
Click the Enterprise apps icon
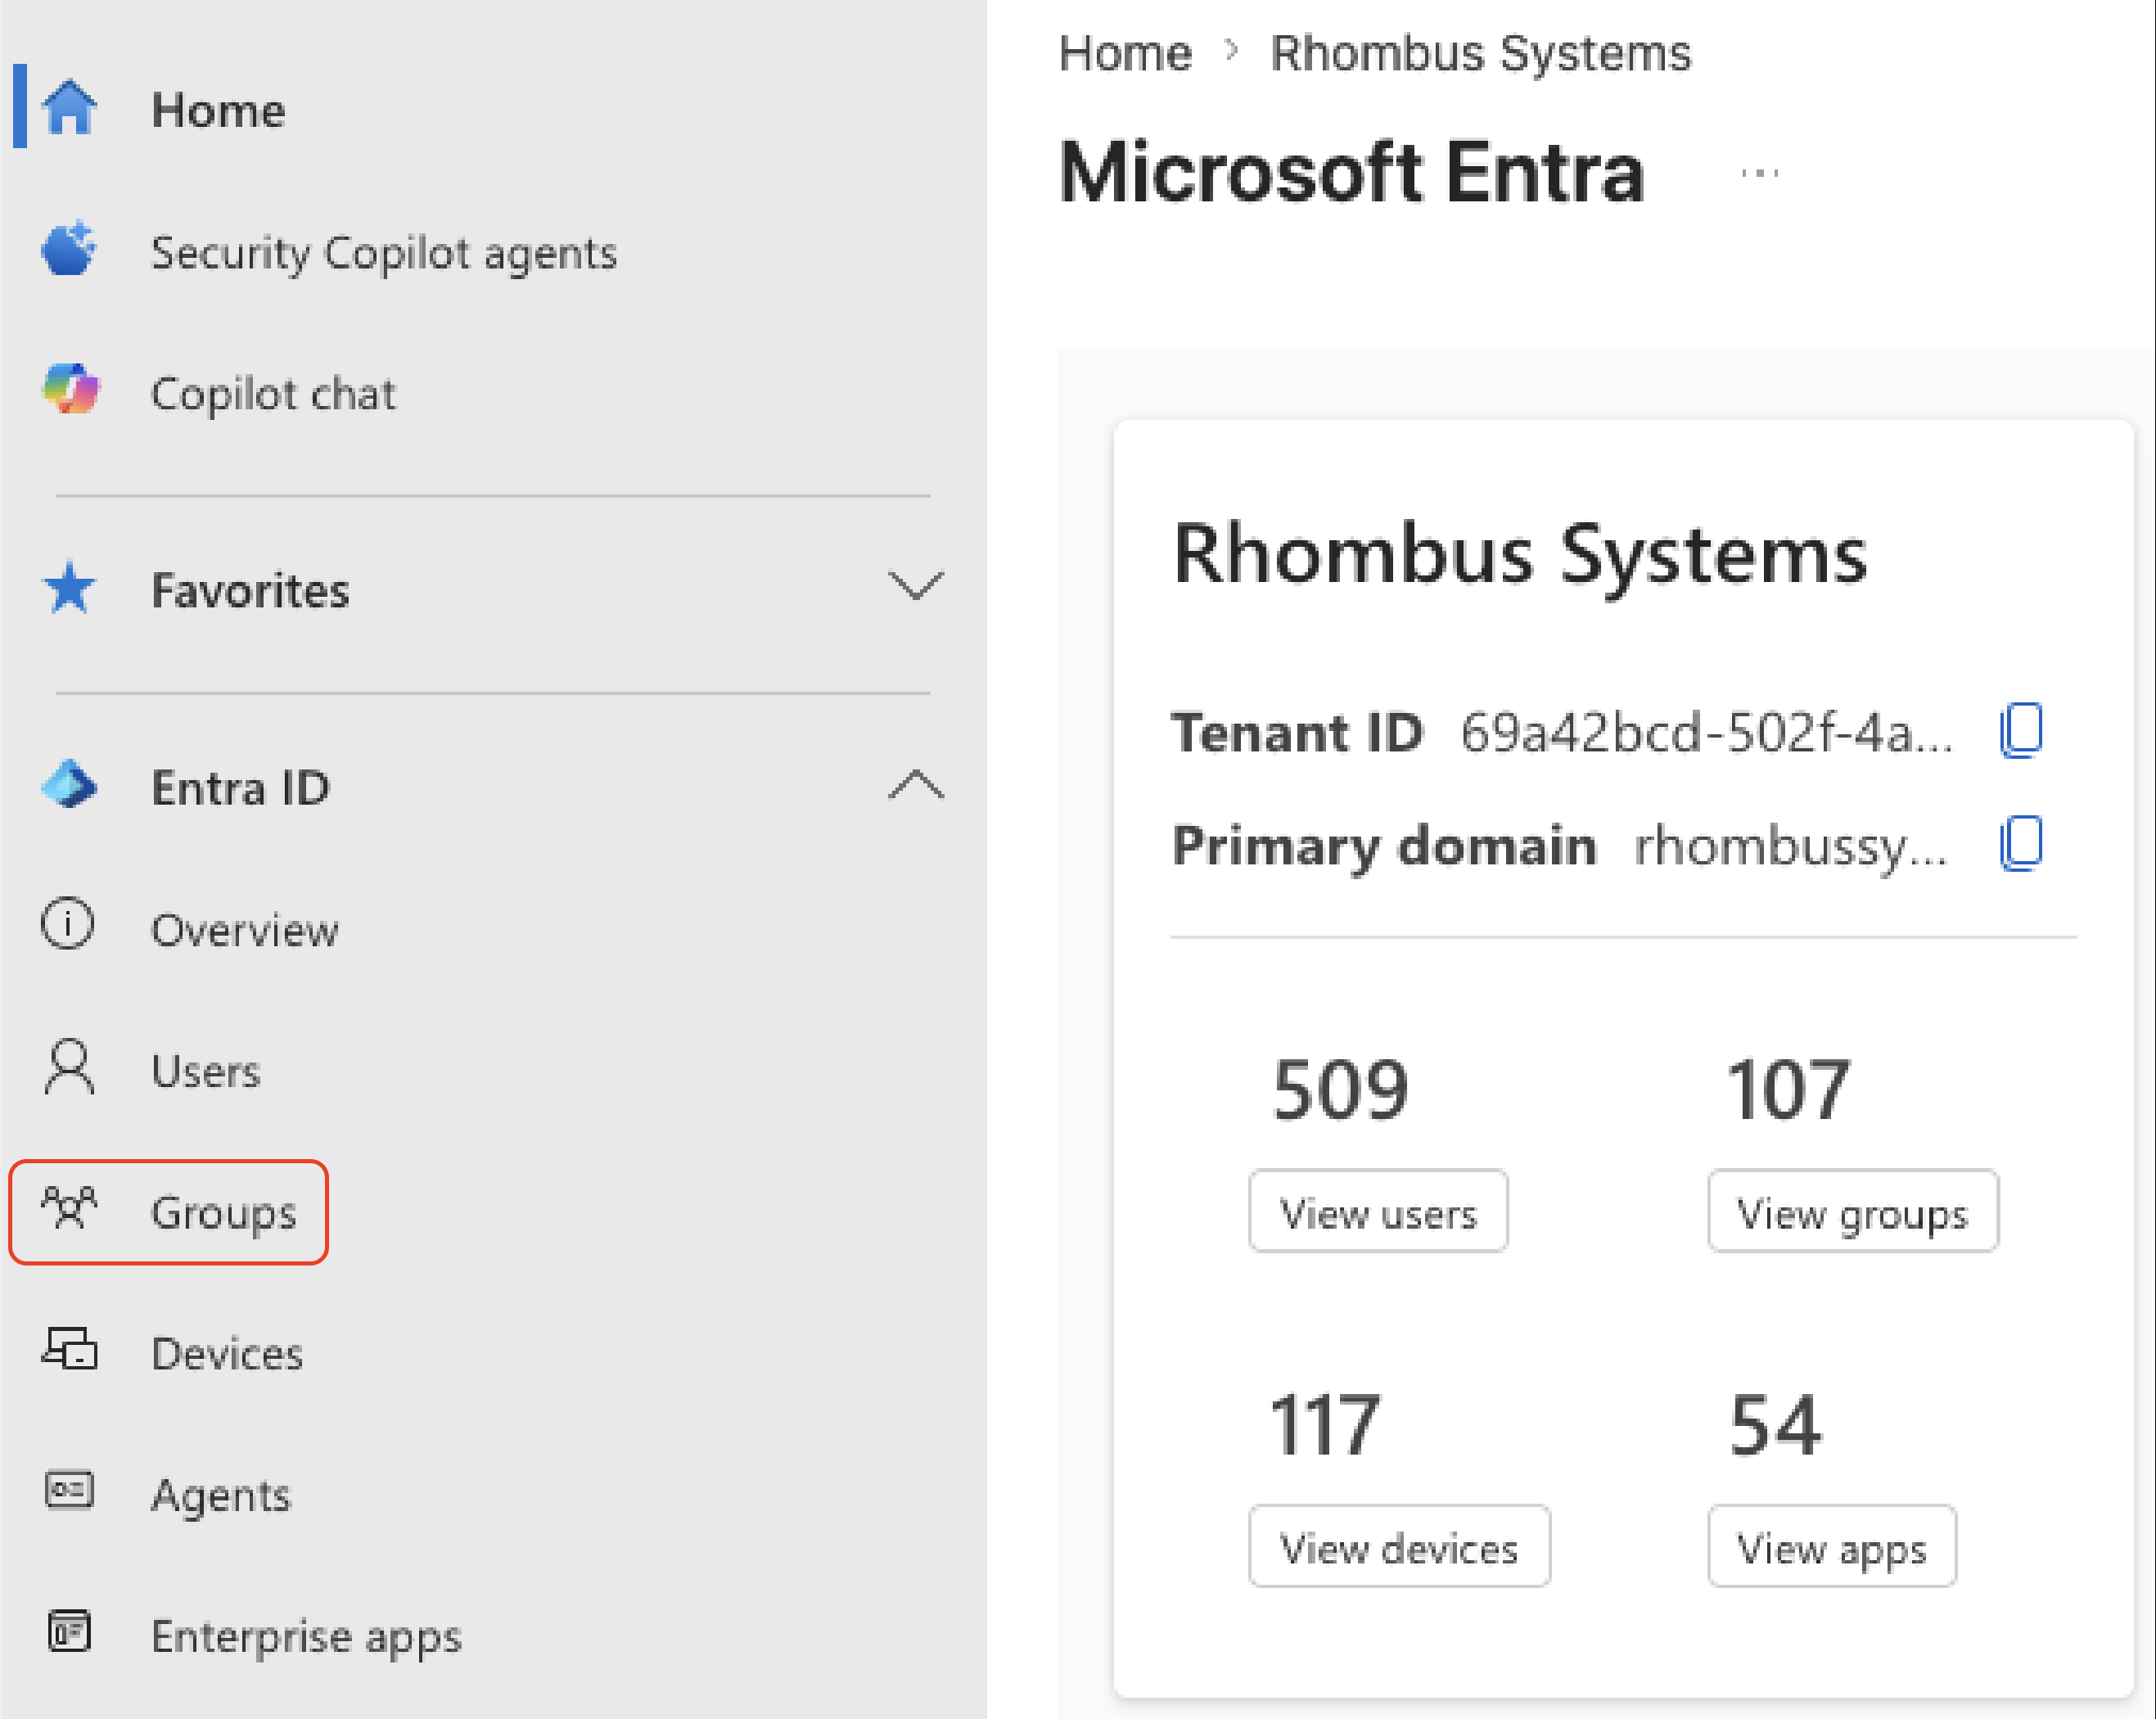(x=69, y=1632)
